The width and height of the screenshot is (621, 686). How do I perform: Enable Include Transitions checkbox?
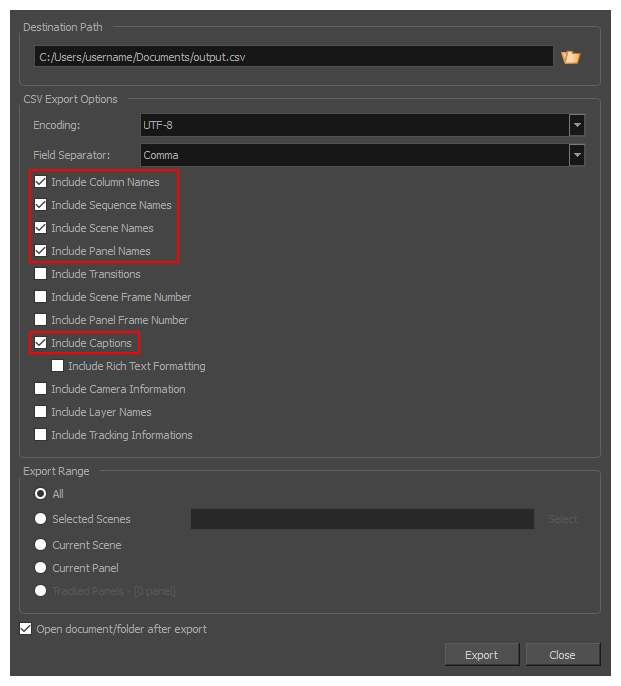coord(41,274)
